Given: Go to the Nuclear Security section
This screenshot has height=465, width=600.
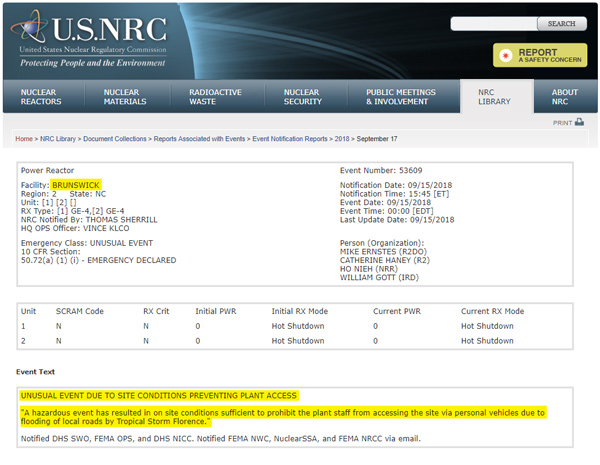Looking at the screenshot, I should pyautogui.click(x=303, y=97).
